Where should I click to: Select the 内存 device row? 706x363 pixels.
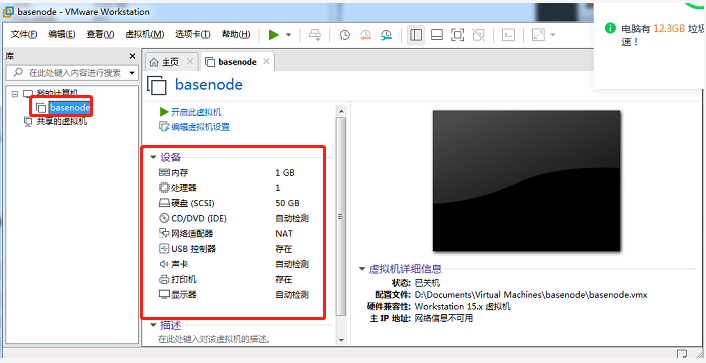tap(234, 172)
